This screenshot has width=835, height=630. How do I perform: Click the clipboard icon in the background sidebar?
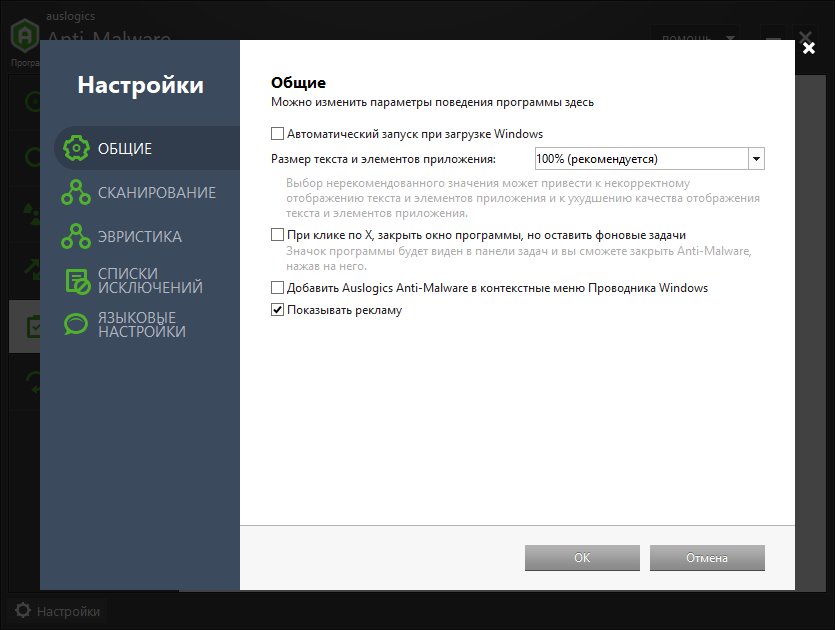click(28, 327)
